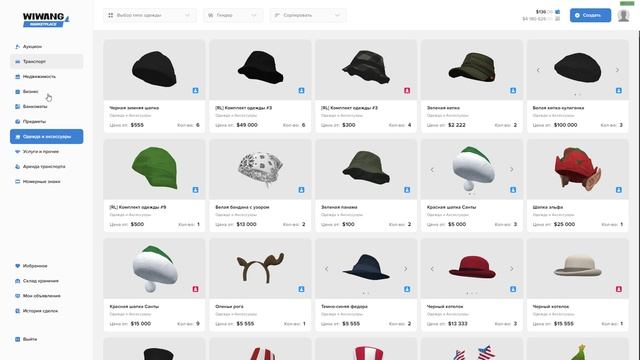The image size is (640, 360).
Task: Click pink gender badge on $15 000 Санты card
Action: pos(196,289)
